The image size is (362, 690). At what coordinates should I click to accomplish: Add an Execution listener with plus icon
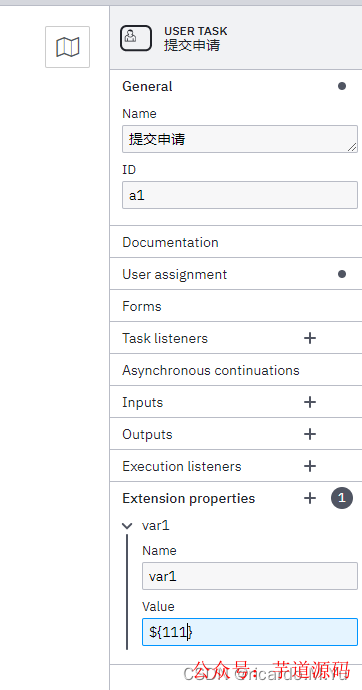pos(310,466)
